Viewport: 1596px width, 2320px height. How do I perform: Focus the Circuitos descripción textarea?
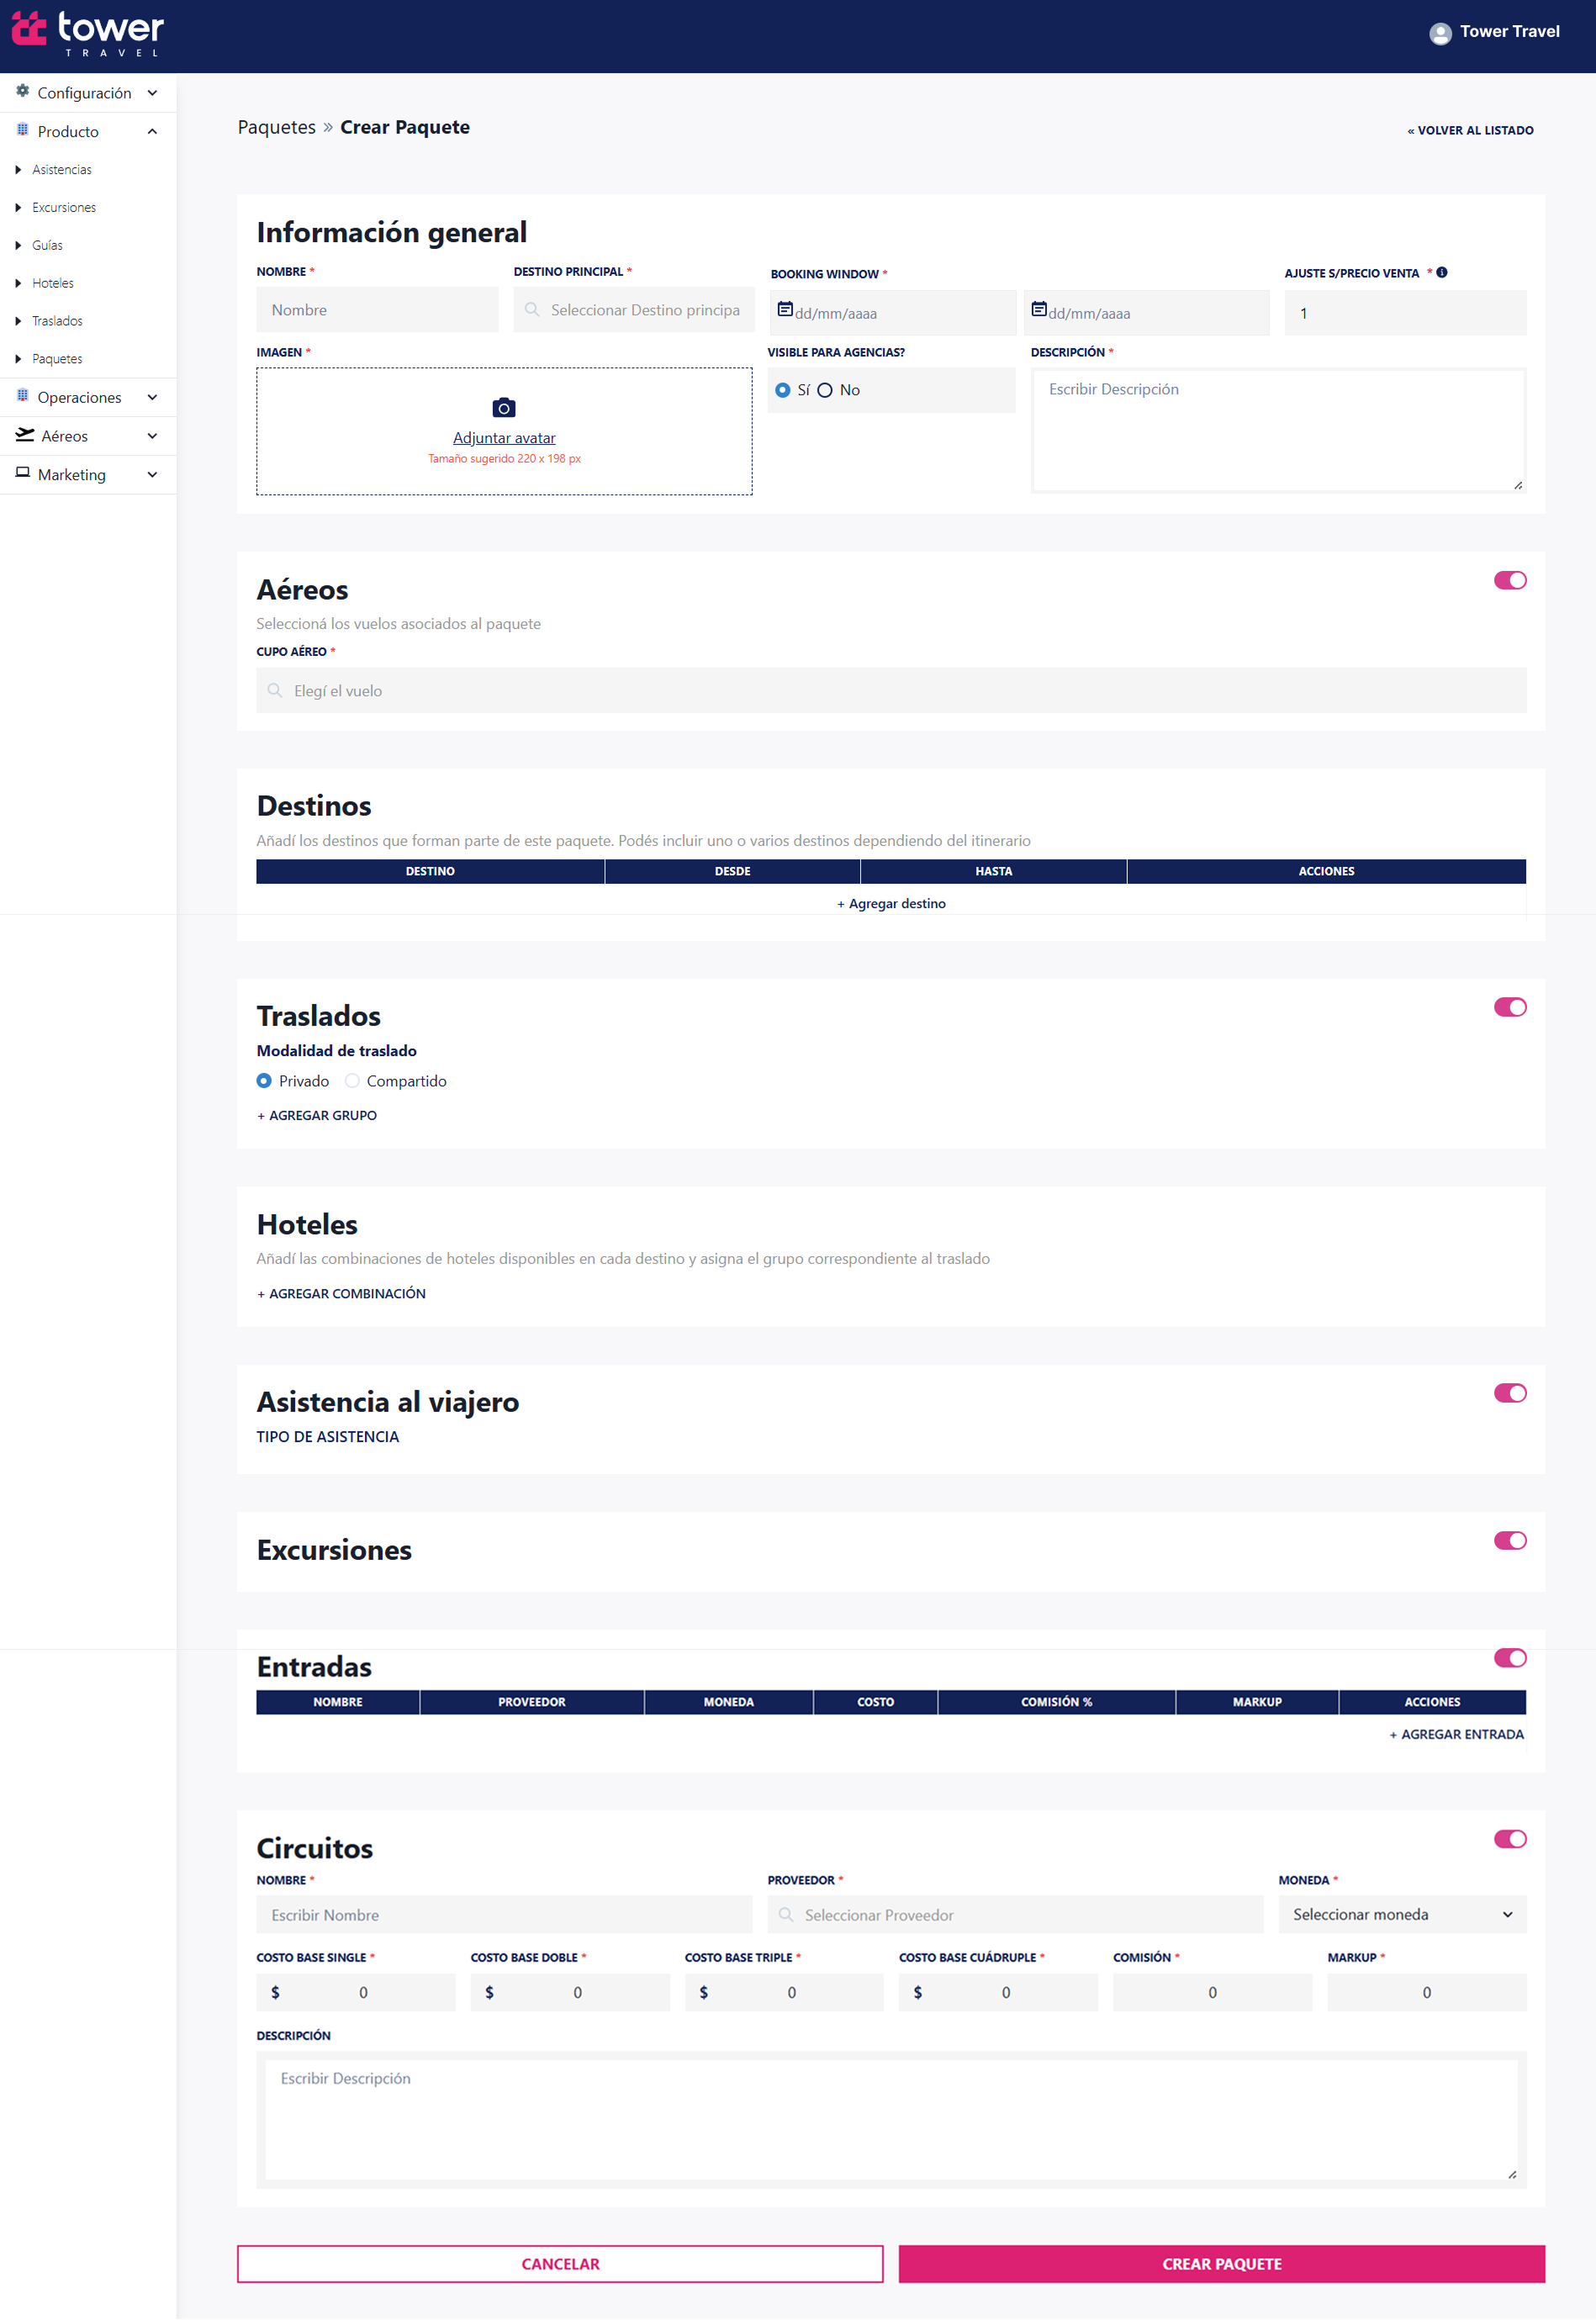pos(891,2120)
